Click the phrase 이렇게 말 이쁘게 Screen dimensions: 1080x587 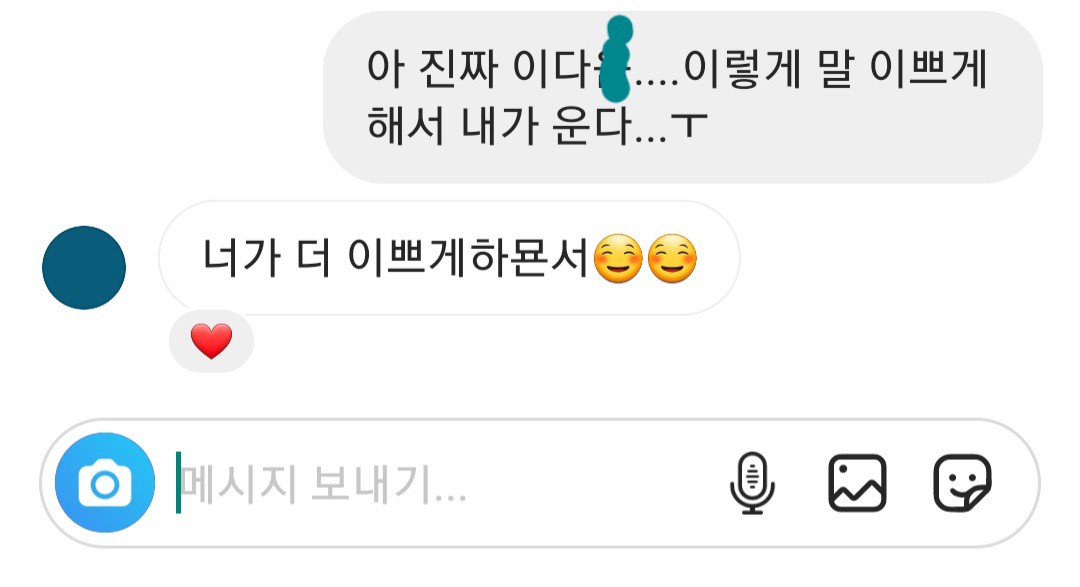[835, 68]
